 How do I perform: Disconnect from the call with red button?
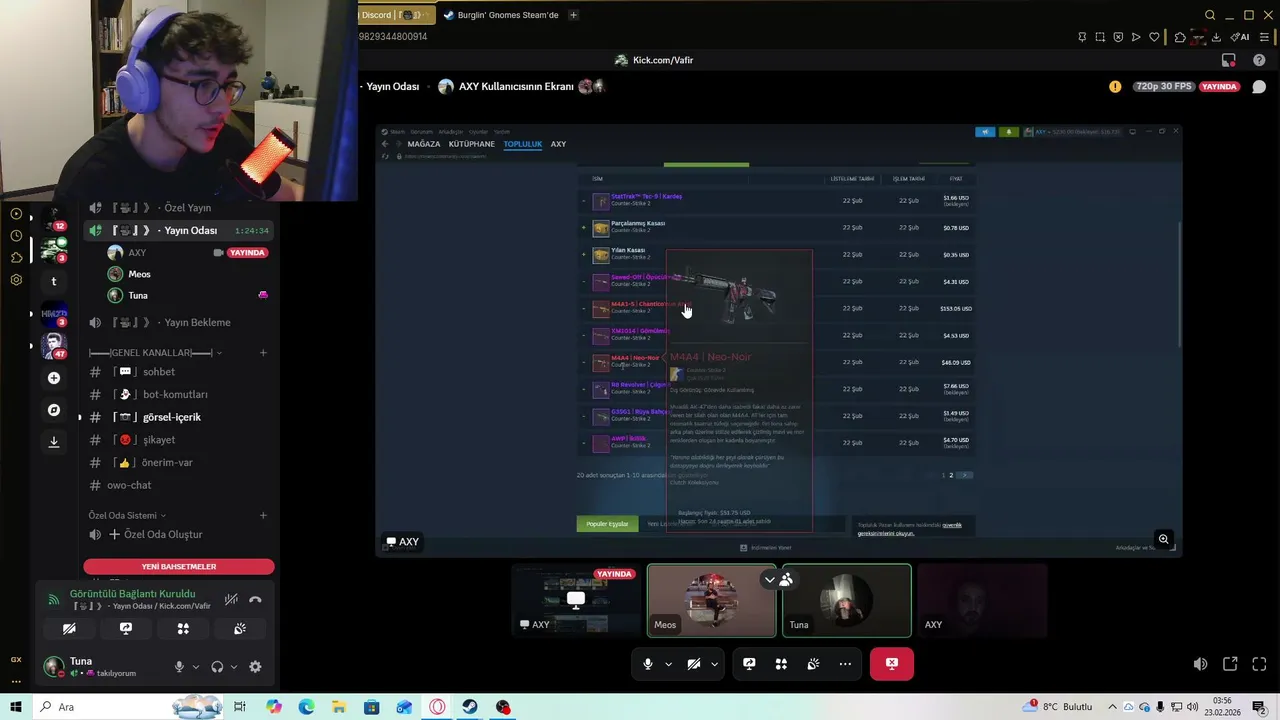coord(891,664)
